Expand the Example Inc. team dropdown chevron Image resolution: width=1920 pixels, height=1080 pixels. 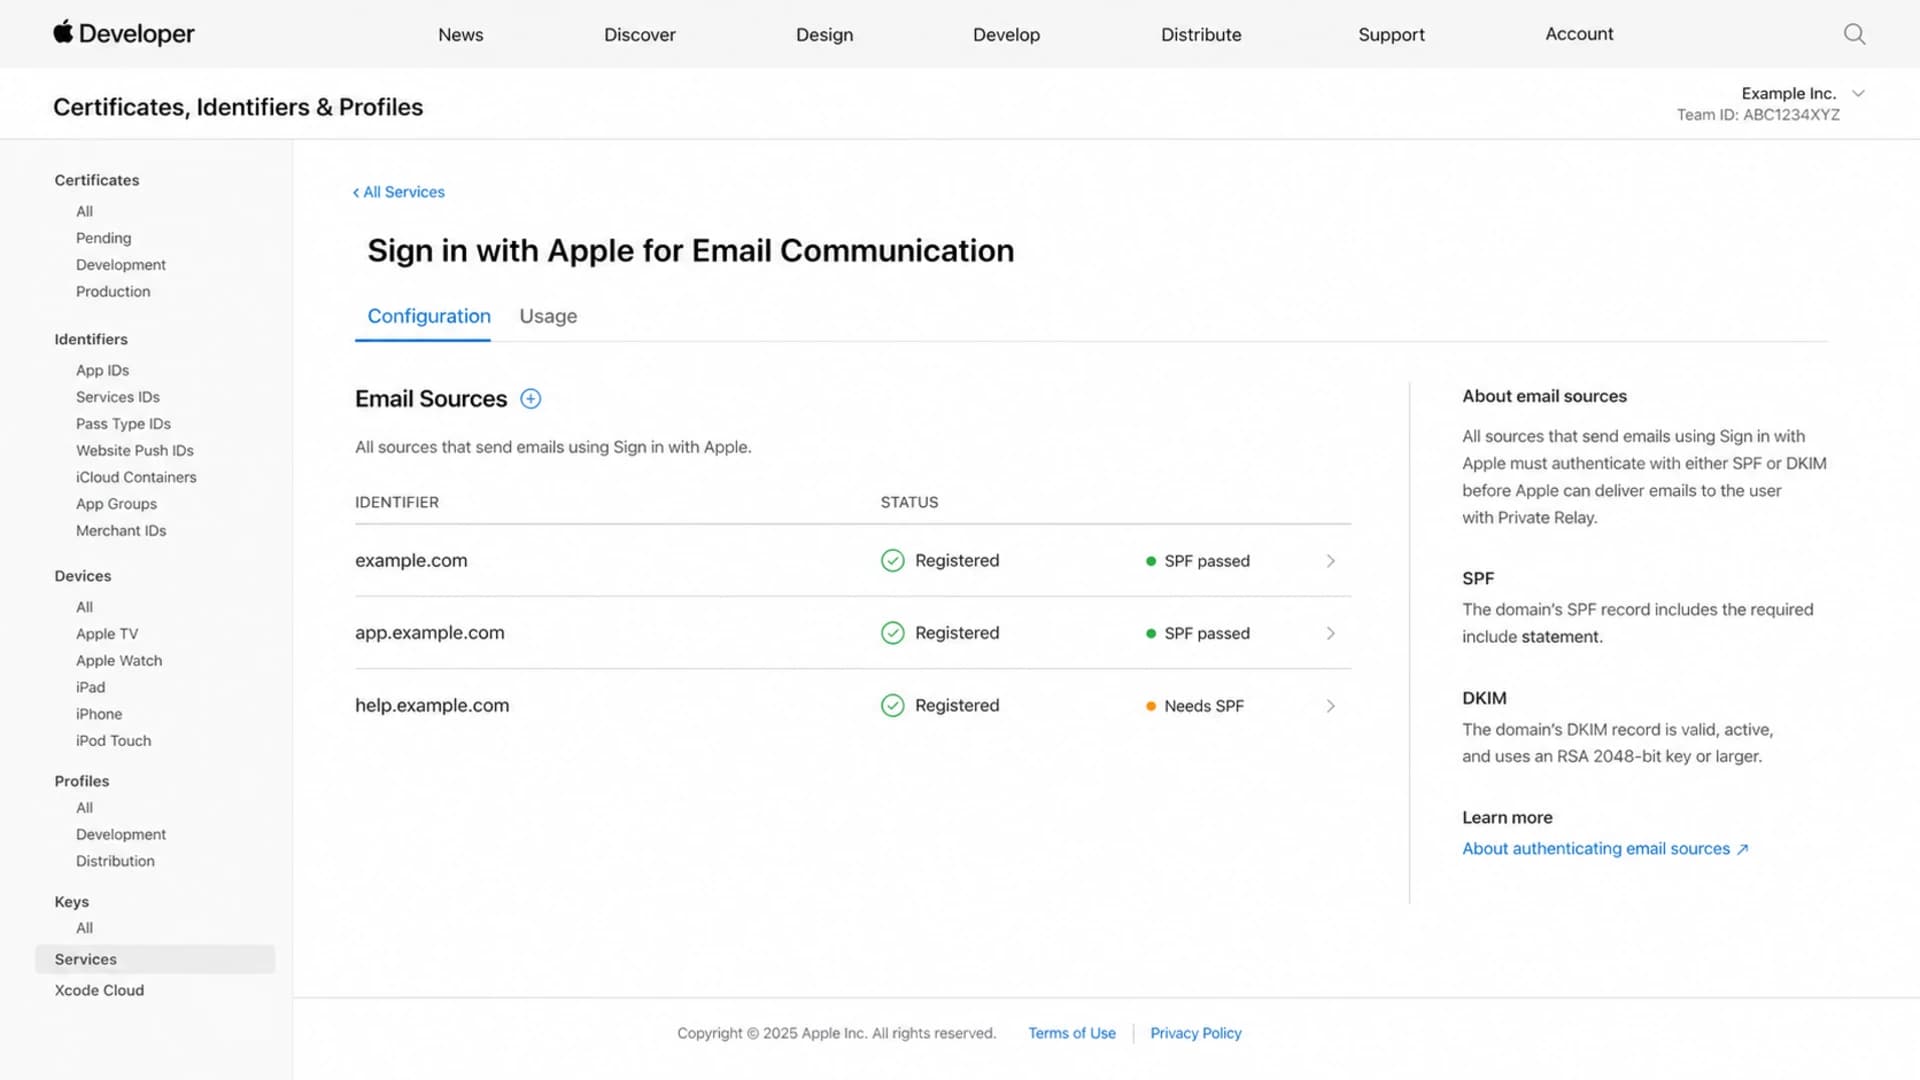point(1858,93)
